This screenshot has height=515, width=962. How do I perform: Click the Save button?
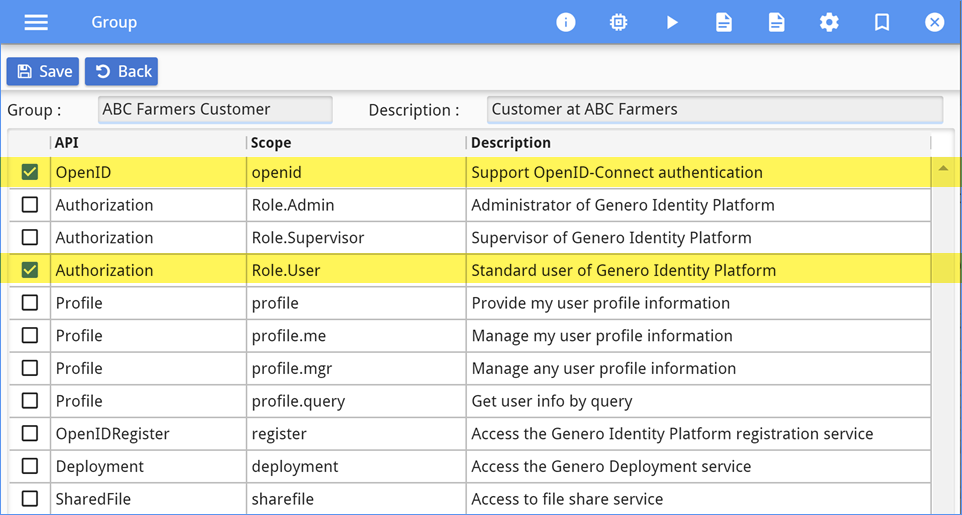point(43,71)
